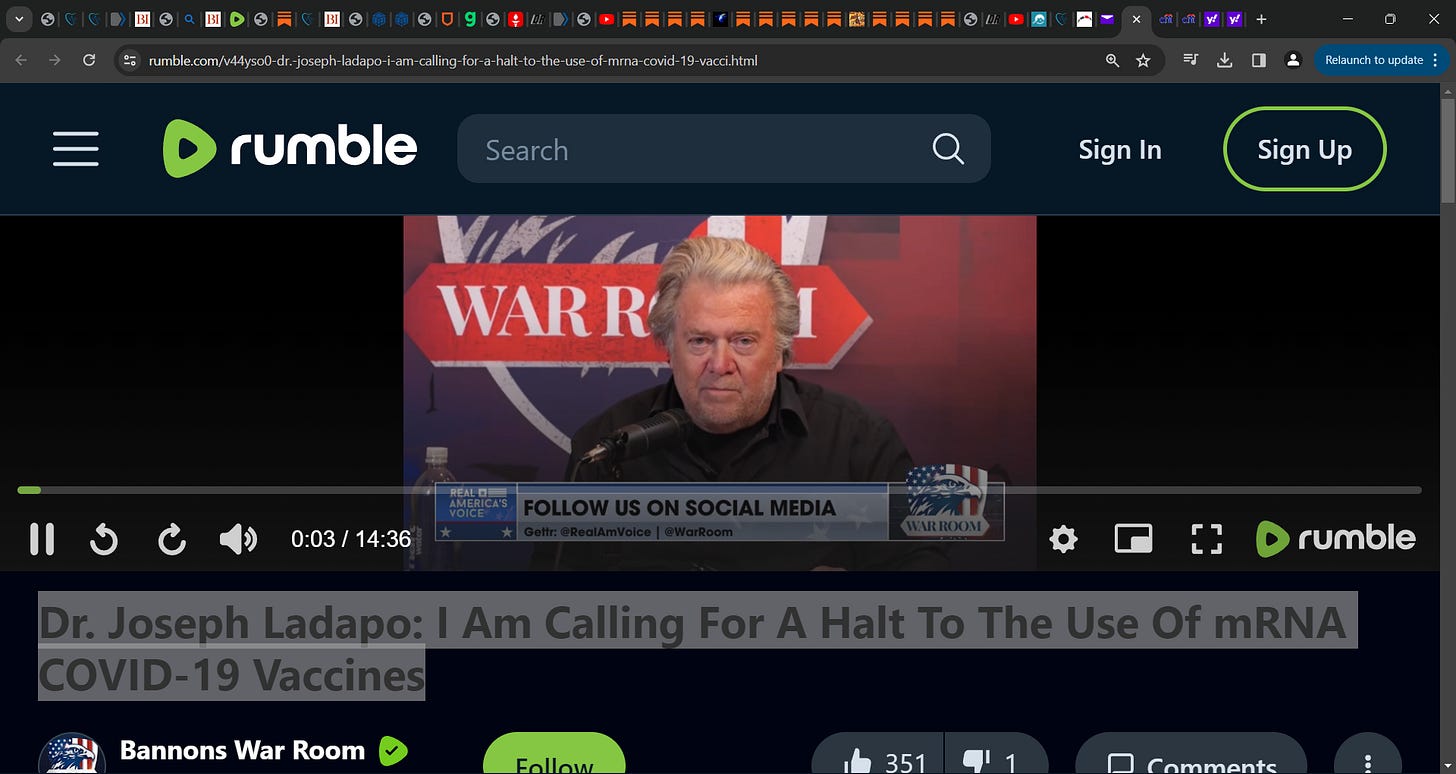This screenshot has height=774, width=1456.
Task: Click Relaunch to update button
Action: [x=1374, y=60]
